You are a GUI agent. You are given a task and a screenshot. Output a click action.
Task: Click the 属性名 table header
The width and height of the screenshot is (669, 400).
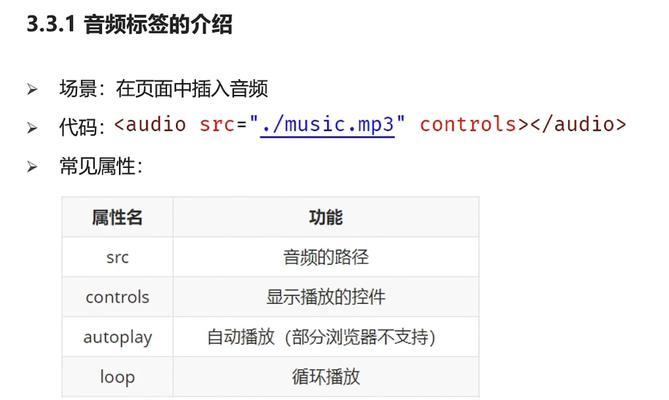[117, 217]
